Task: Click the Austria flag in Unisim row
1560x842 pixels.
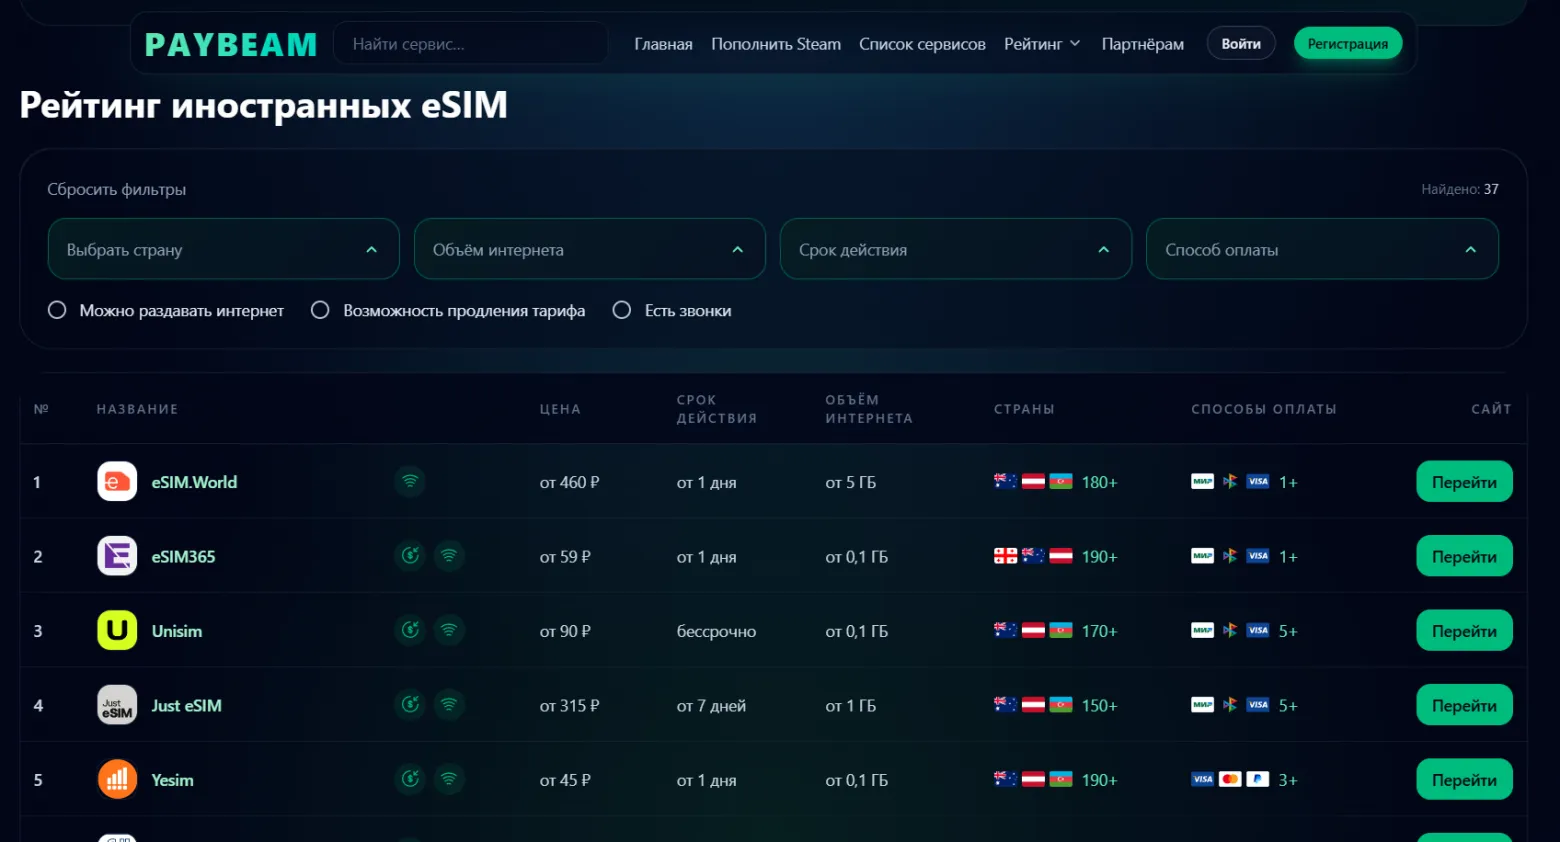Action: 1033,631
